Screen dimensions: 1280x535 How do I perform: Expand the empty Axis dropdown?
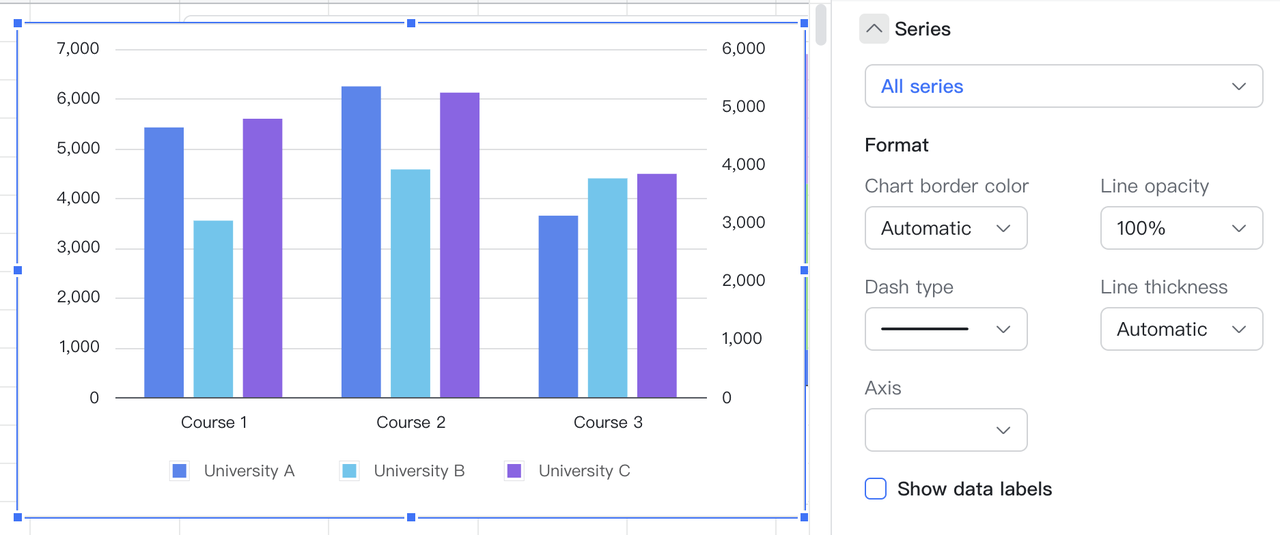click(945, 430)
